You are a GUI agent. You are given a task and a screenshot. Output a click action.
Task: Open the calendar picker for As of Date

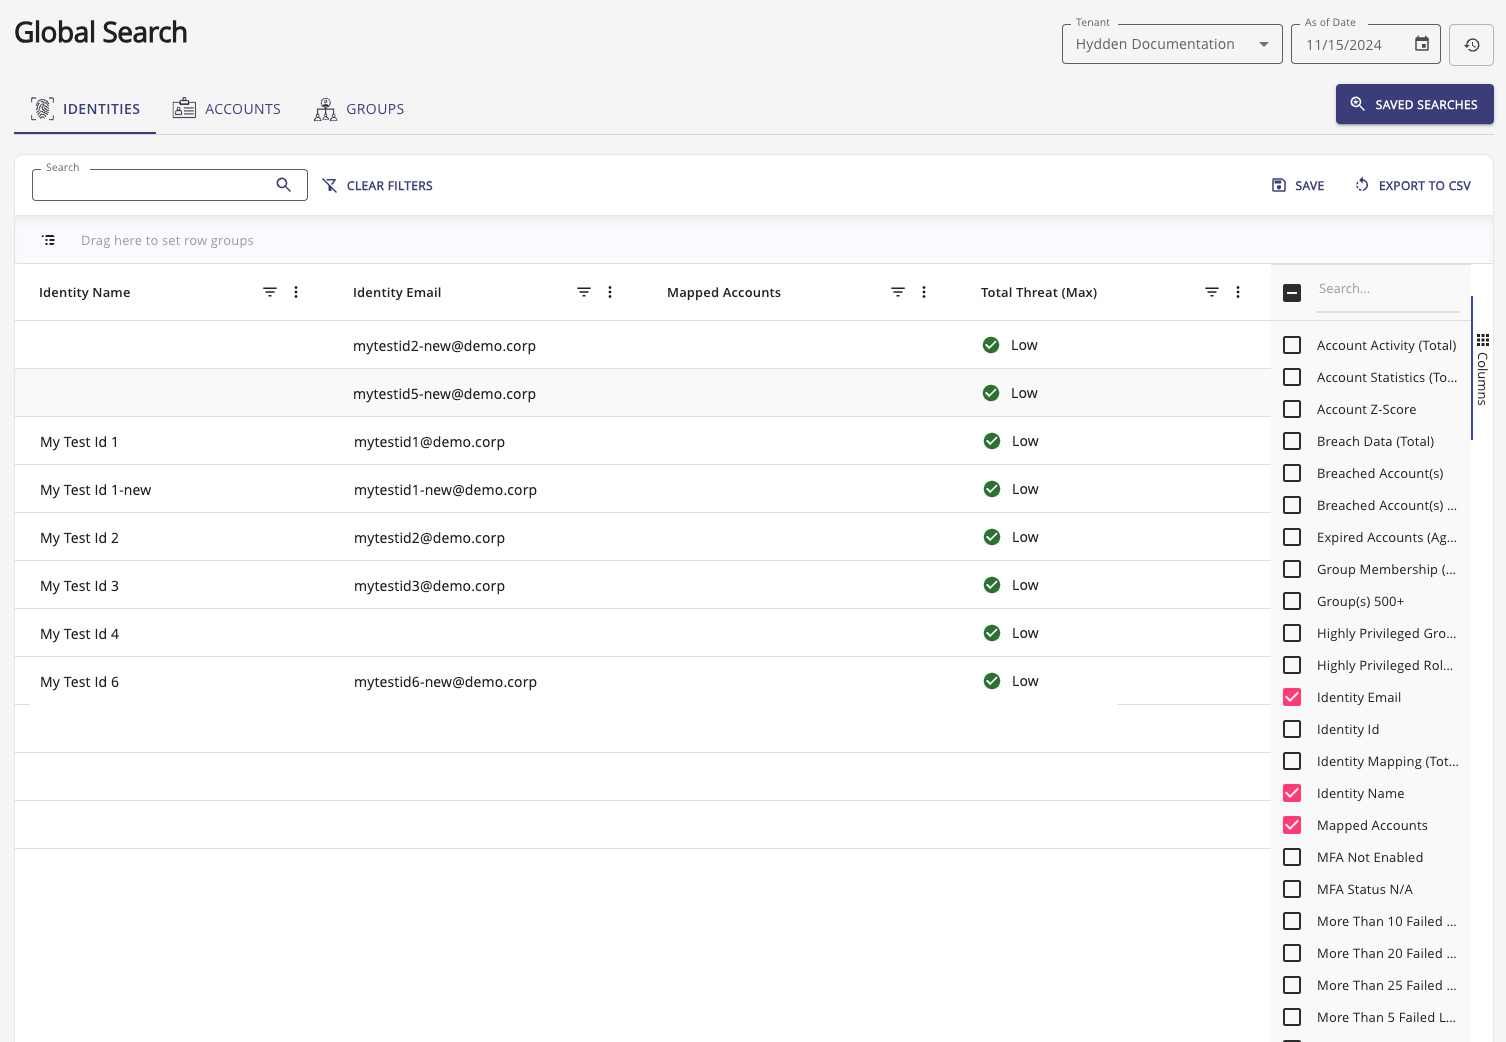1421,44
